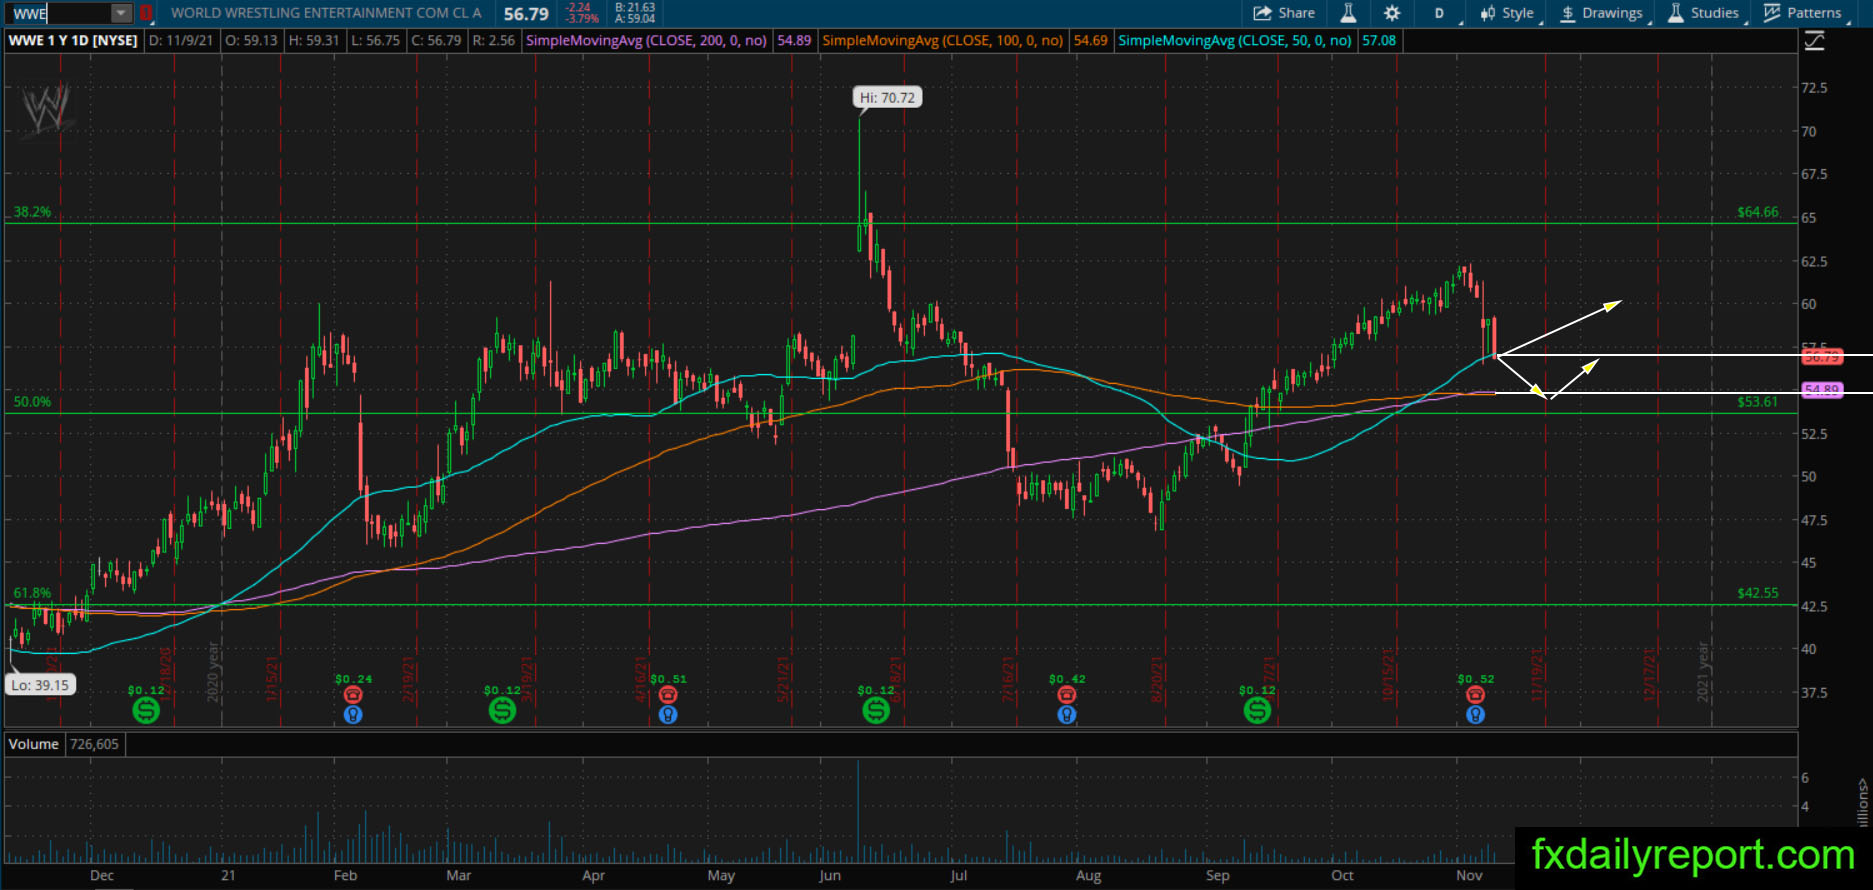Click the Hi: 70.72 price bubble
The height and width of the screenshot is (890, 1873).
[887, 97]
